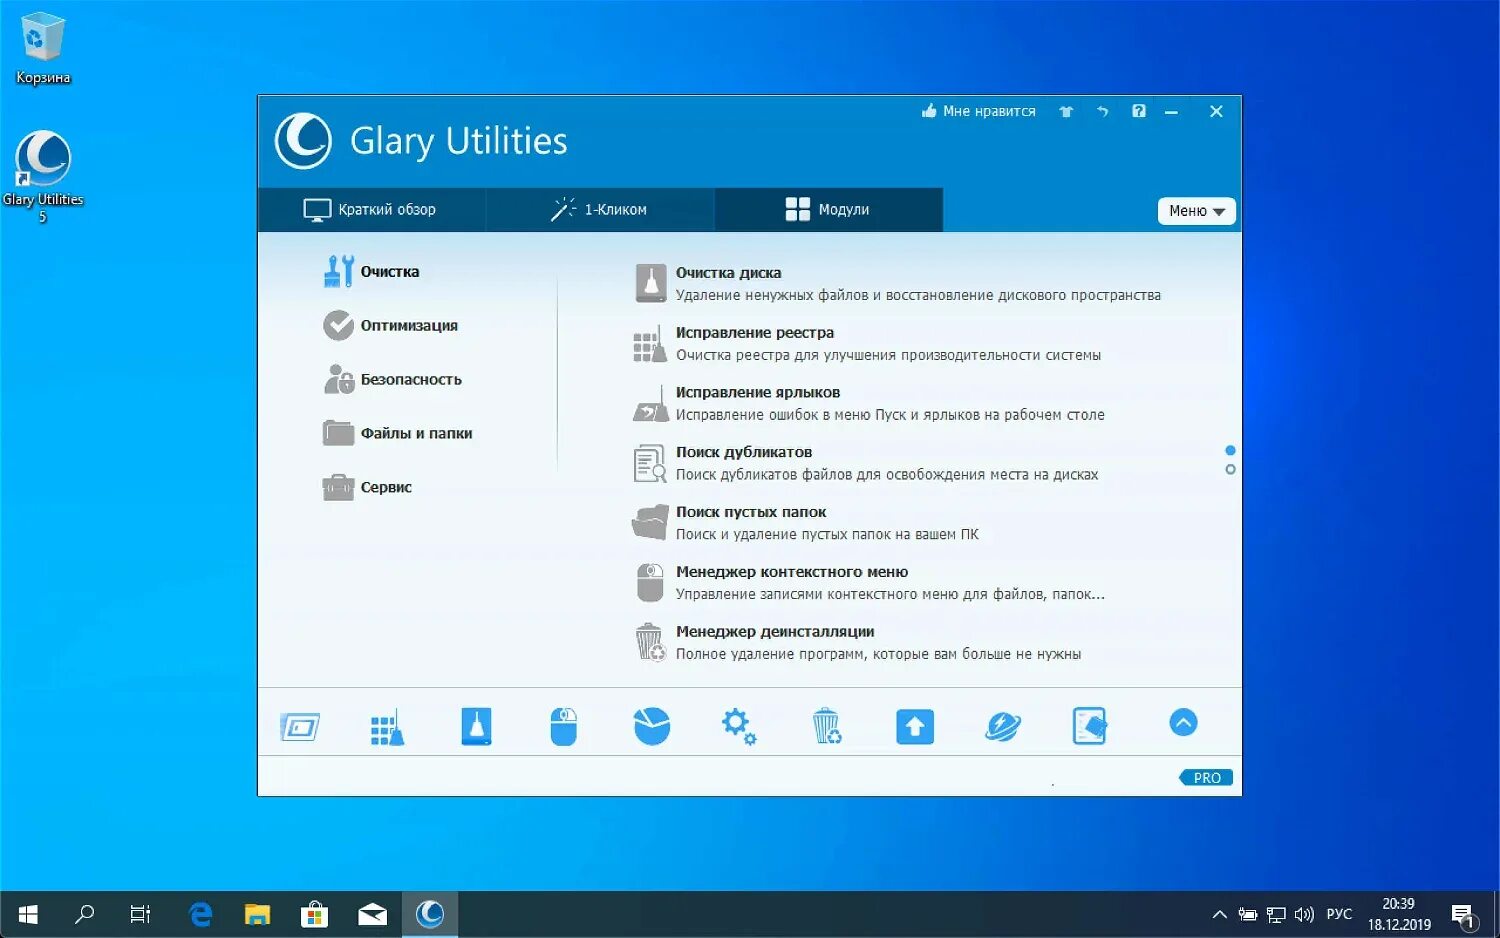Select 'Файлы и папки' category
The height and width of the screenshot is (938, 1500).
pos(398,434)
